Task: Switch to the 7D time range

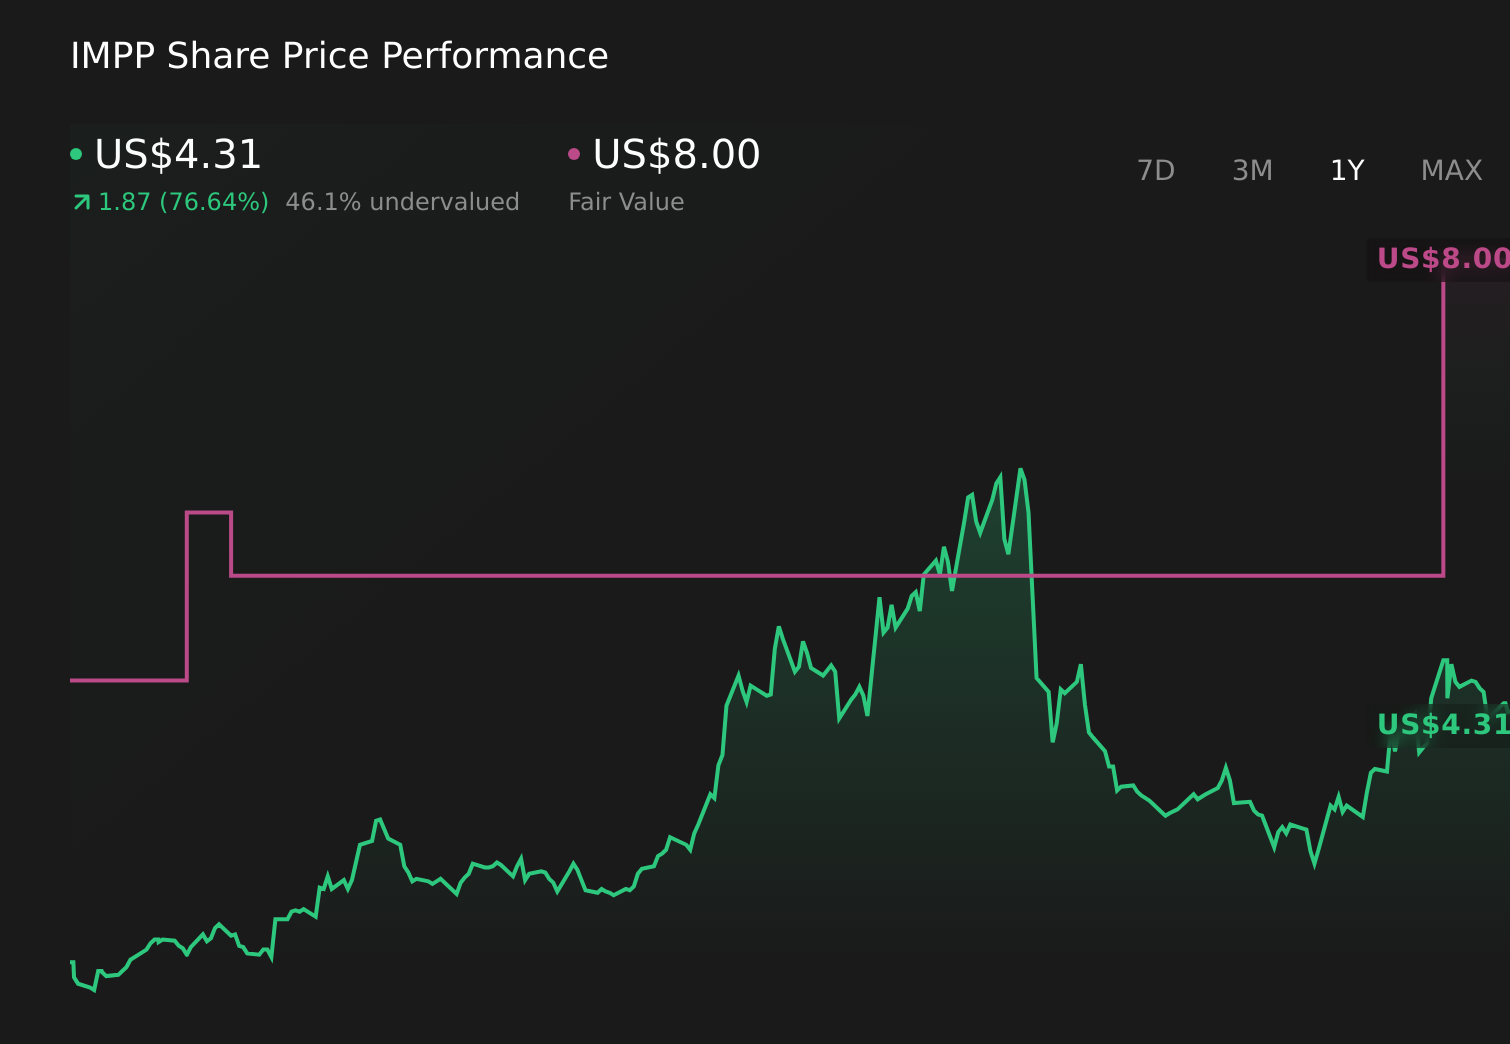Action: [x=1156, y=170]
